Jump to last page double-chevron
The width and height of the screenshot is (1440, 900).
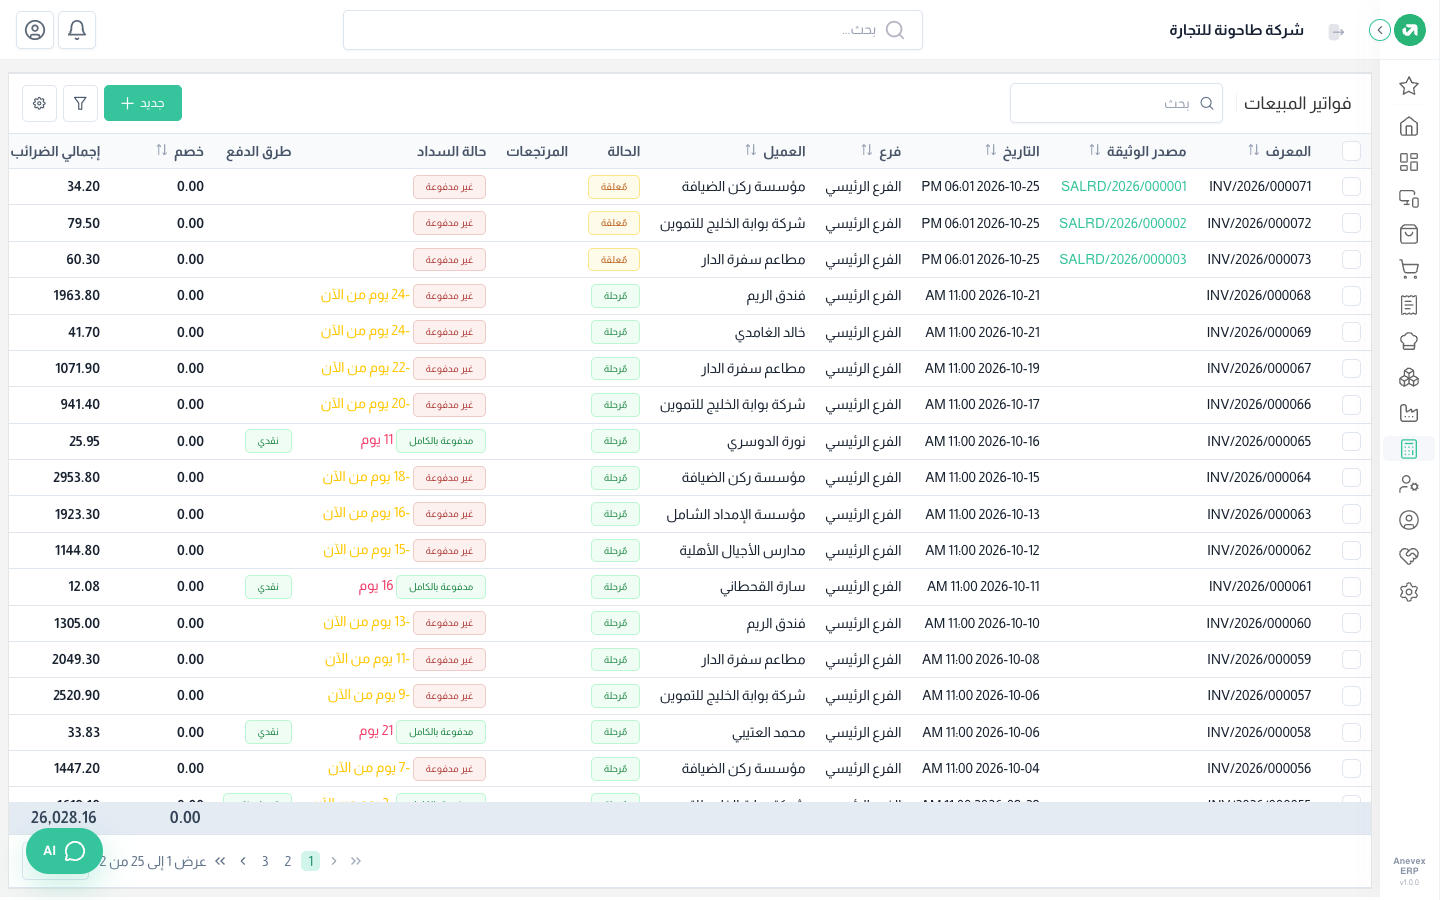[220, 861]
